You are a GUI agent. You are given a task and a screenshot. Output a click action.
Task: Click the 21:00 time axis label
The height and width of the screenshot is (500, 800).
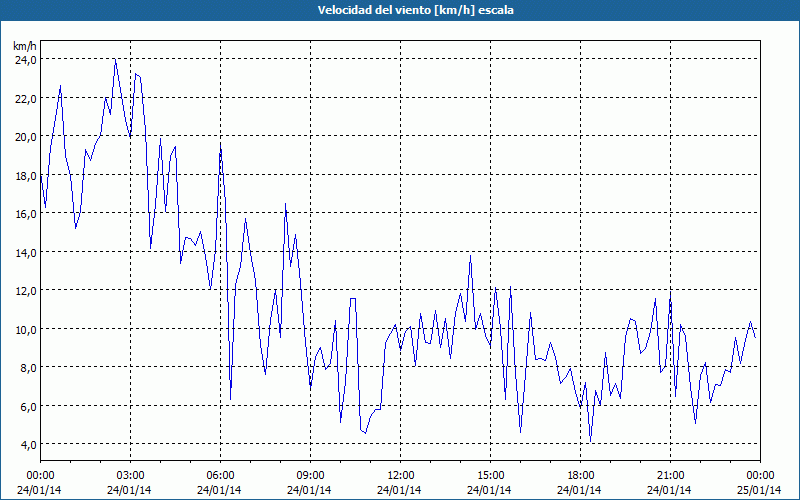670,476
